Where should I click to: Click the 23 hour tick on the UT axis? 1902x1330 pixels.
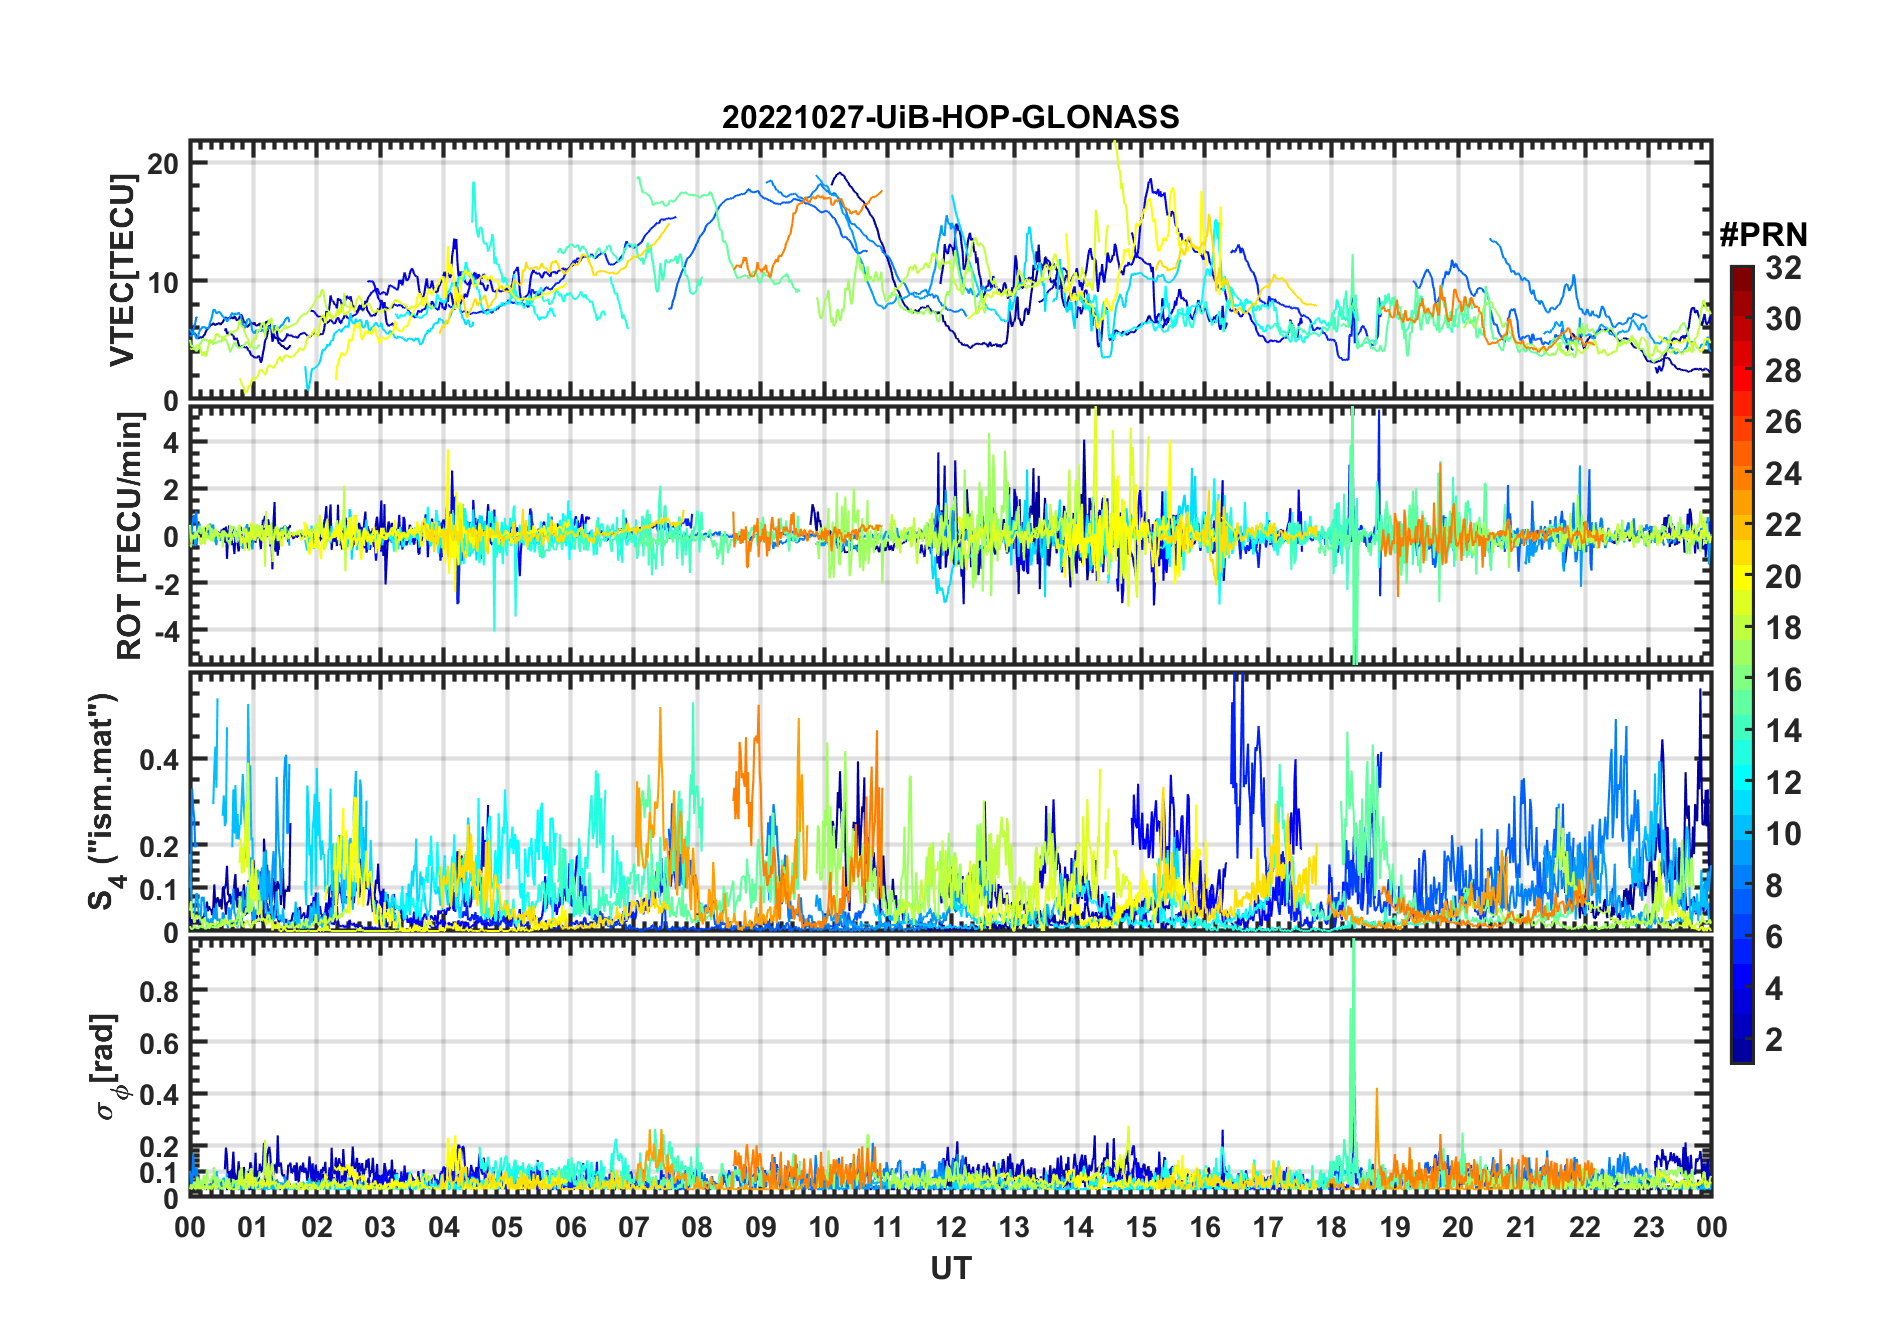click(1648, 1227)
